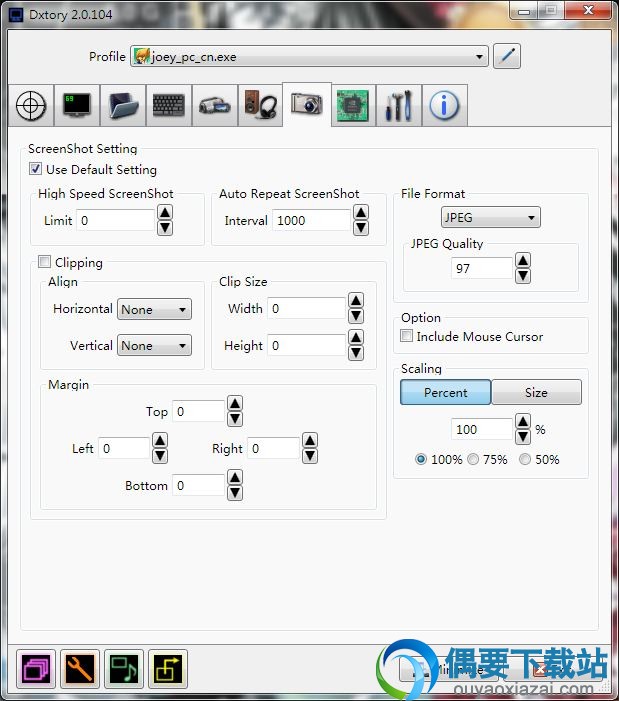The image size is (619, 701).
Task: Select the 50% scaling radio button
Action: (525, 459)
